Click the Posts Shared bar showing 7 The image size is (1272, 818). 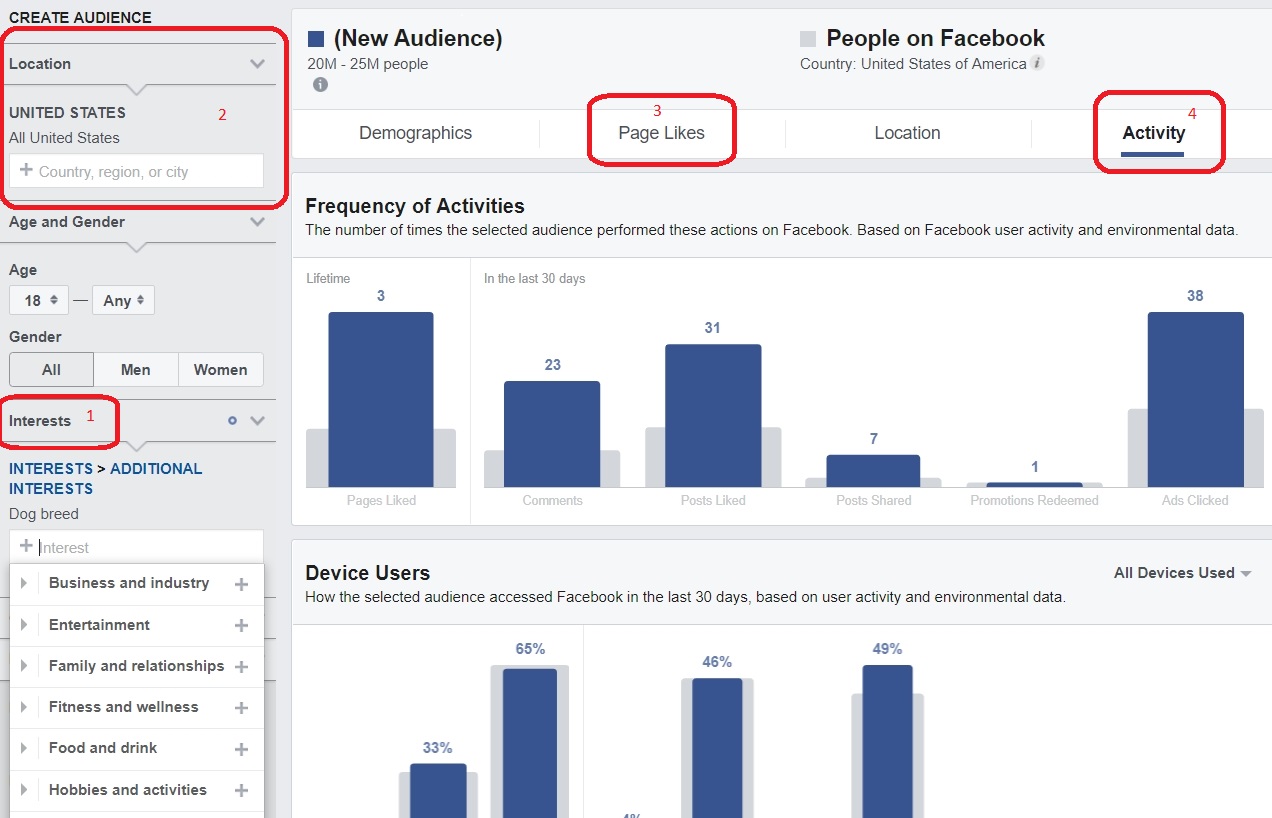[x=873, y=471]
